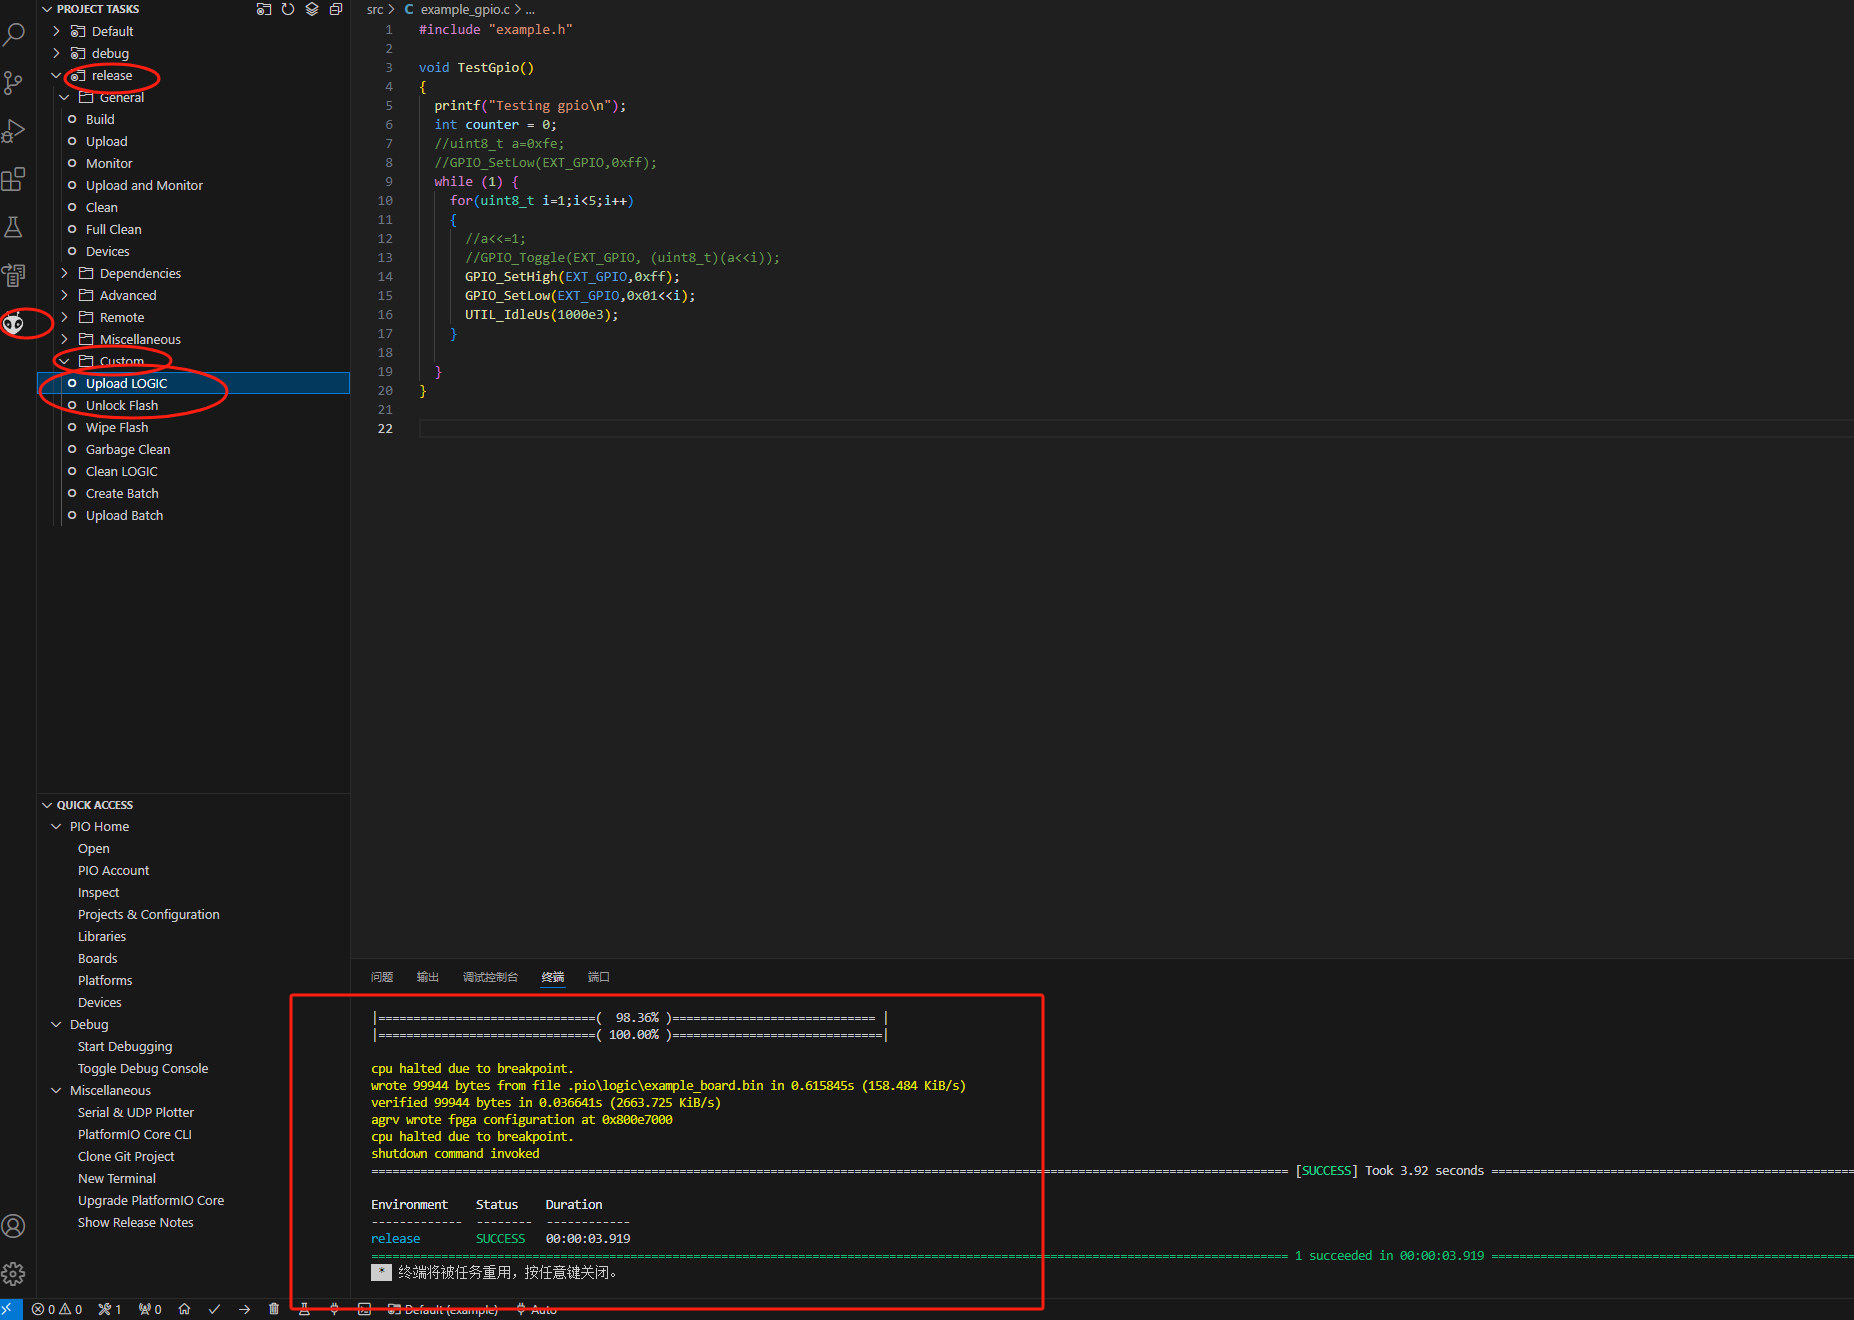Switch the Default (example) environment in status bar

[x=443, y=1309]
